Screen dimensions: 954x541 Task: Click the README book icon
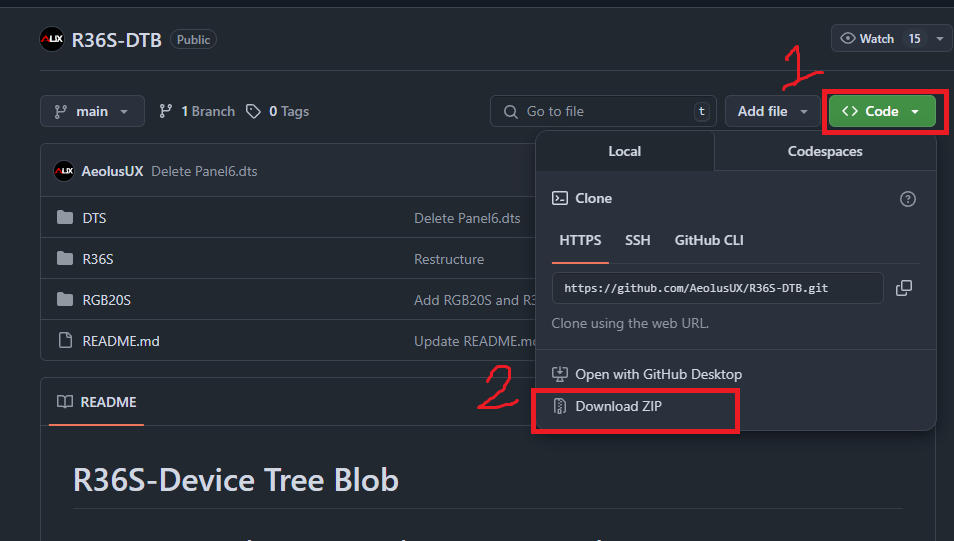tap(64, 402)
